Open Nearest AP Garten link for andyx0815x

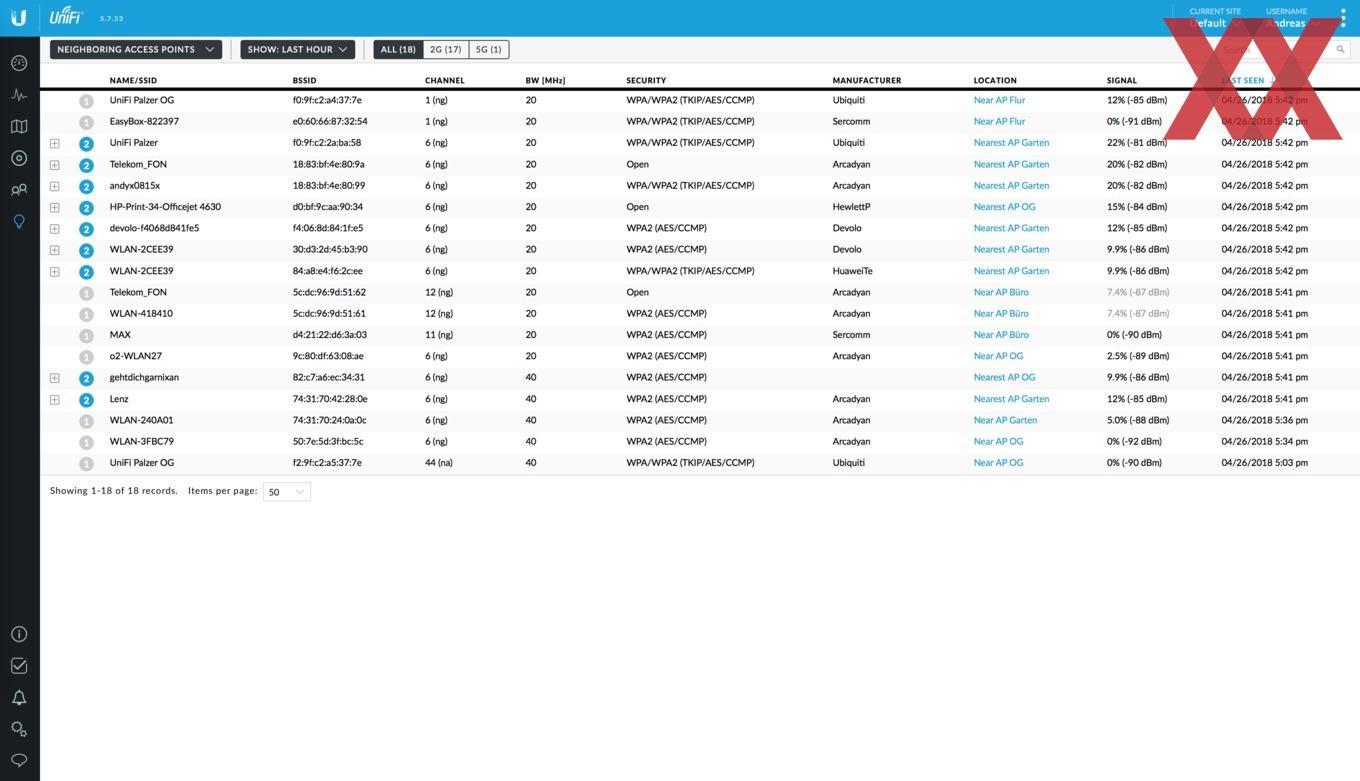point(1011,186)
